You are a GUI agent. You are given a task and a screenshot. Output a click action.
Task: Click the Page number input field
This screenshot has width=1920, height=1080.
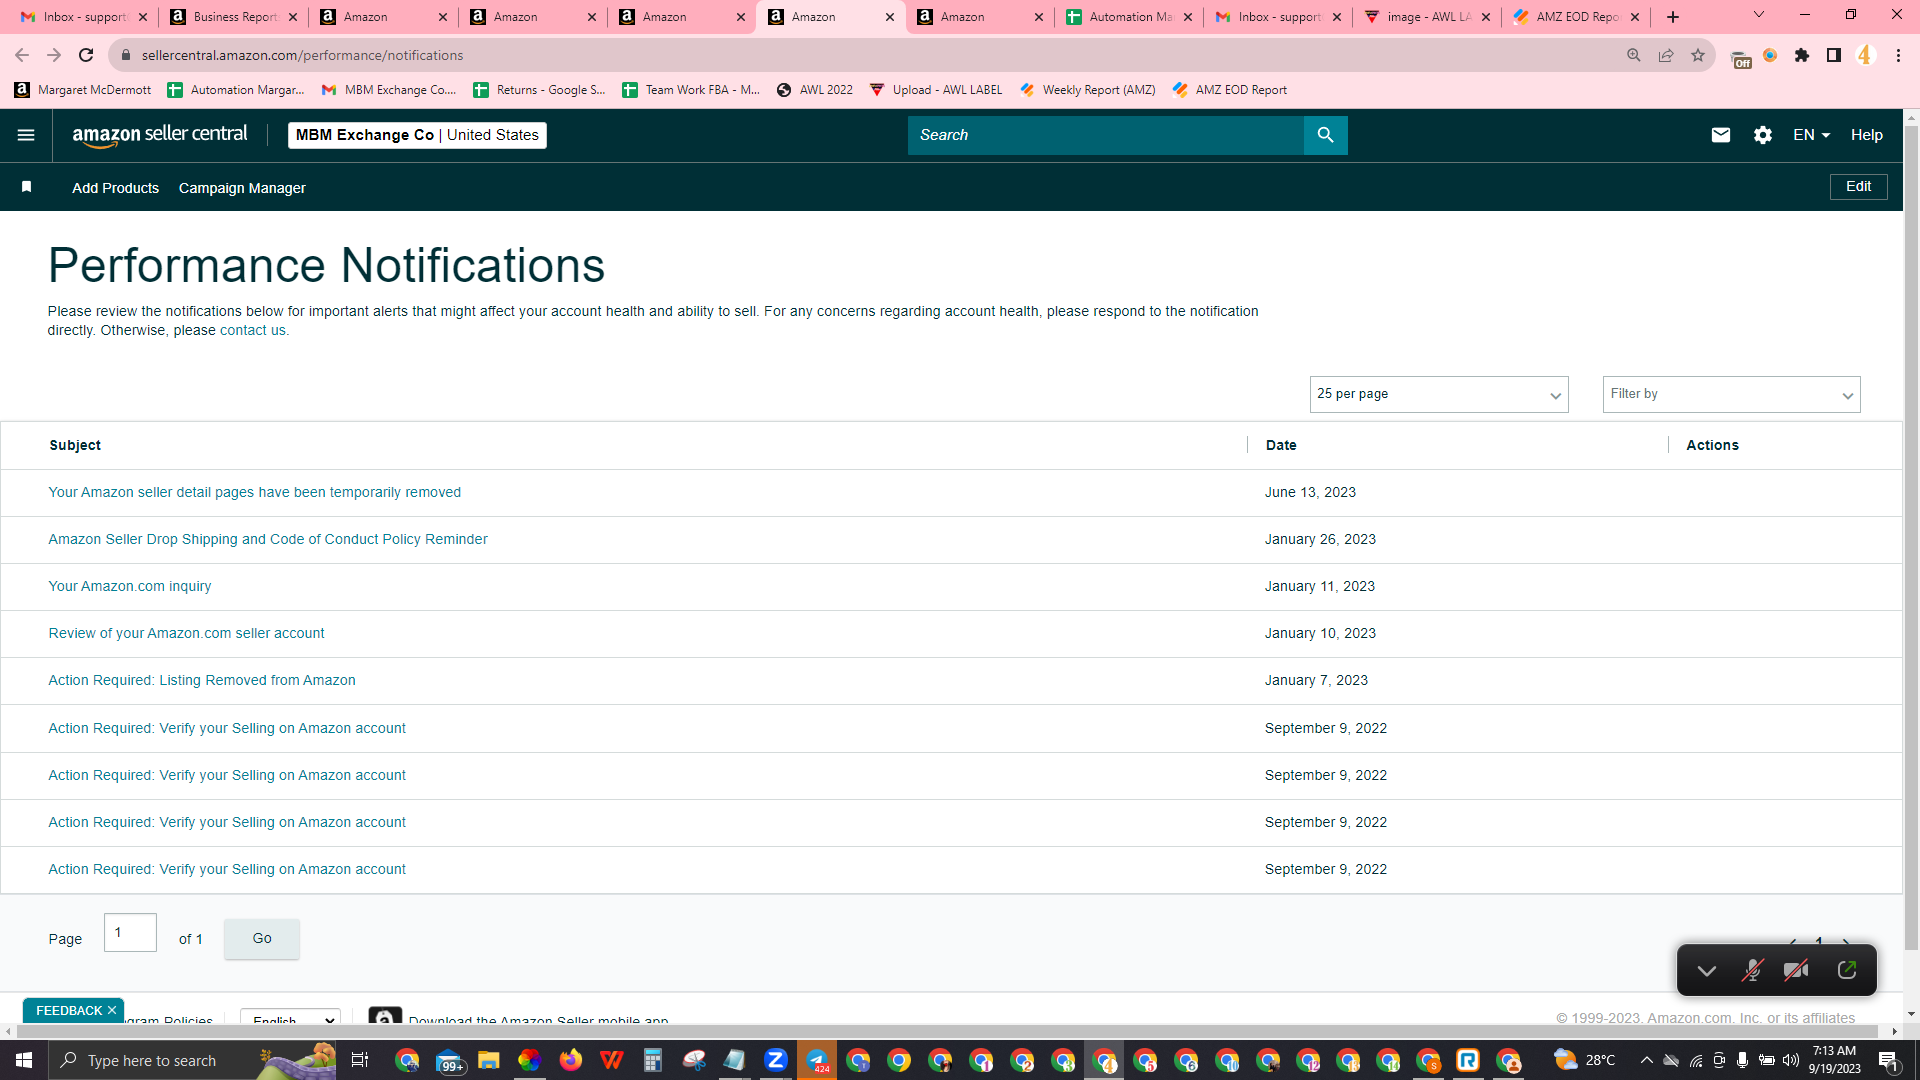pyautogui.click(x=130, y=932)
